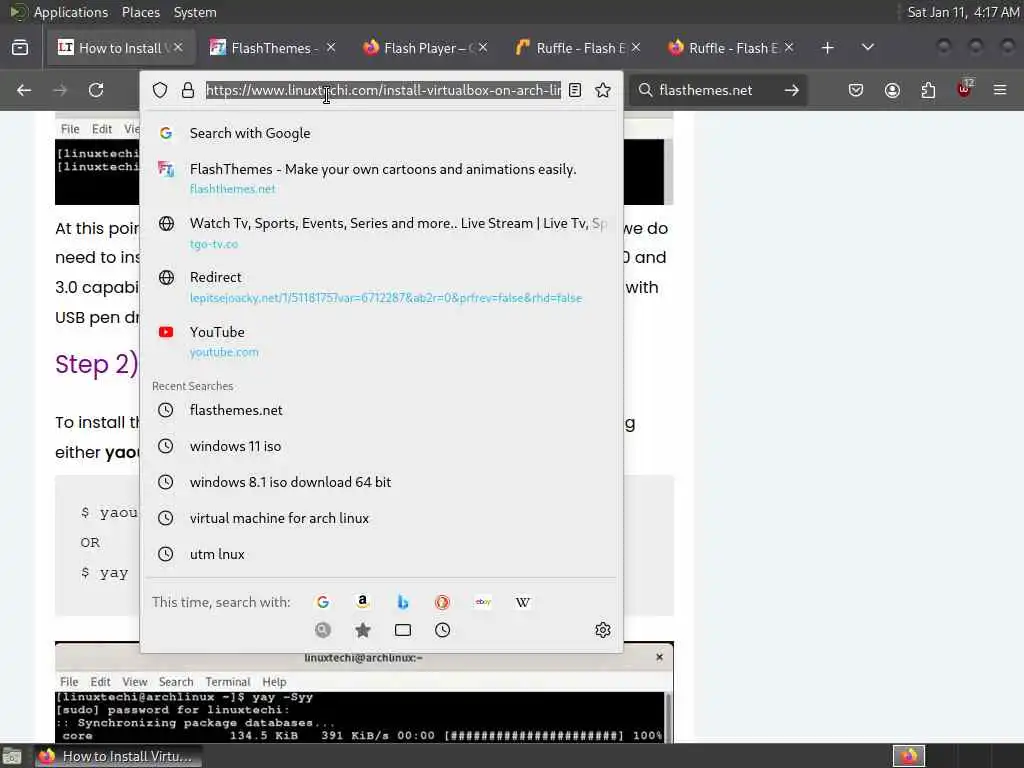Click the clock showing Sat Jan 11
Screen dimensions: 1024x768
(963, 12)
